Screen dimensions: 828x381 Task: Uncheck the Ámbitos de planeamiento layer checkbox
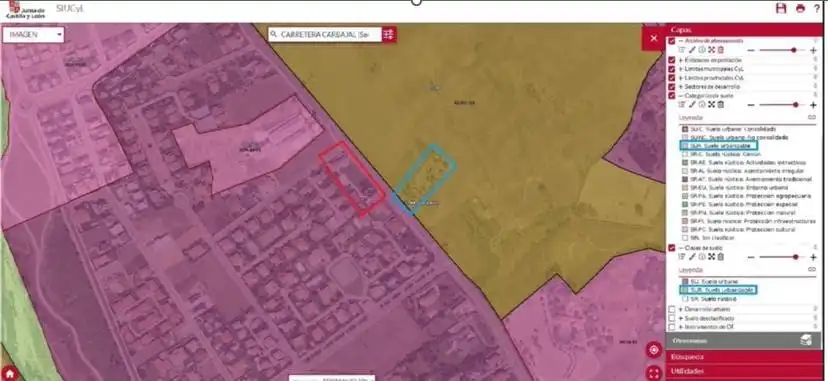tap(672, 41)
